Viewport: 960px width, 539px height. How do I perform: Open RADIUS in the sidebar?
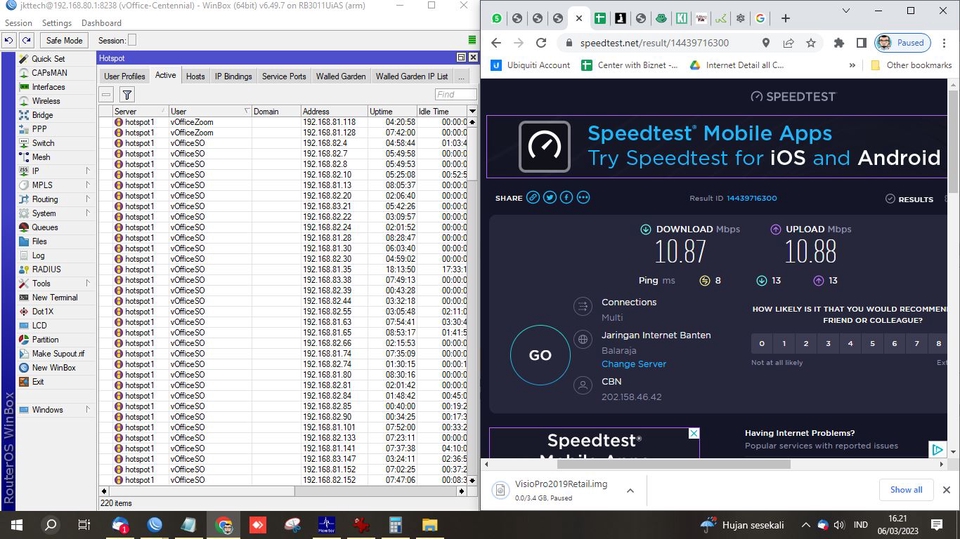coord(46,270)
